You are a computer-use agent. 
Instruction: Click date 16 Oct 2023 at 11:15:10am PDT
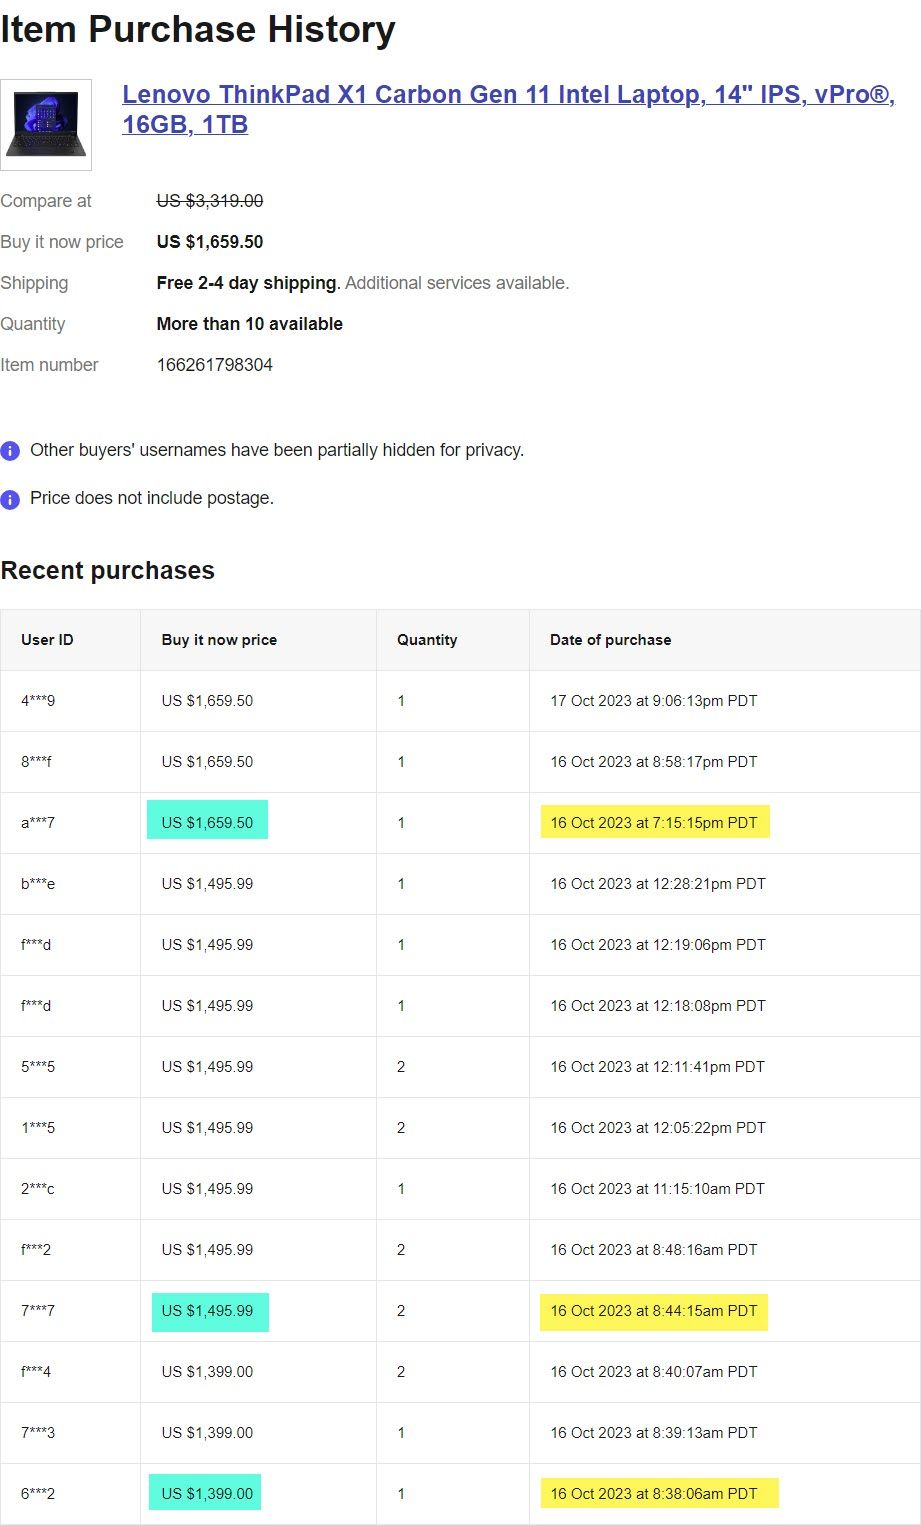(x=657, y=1189)
